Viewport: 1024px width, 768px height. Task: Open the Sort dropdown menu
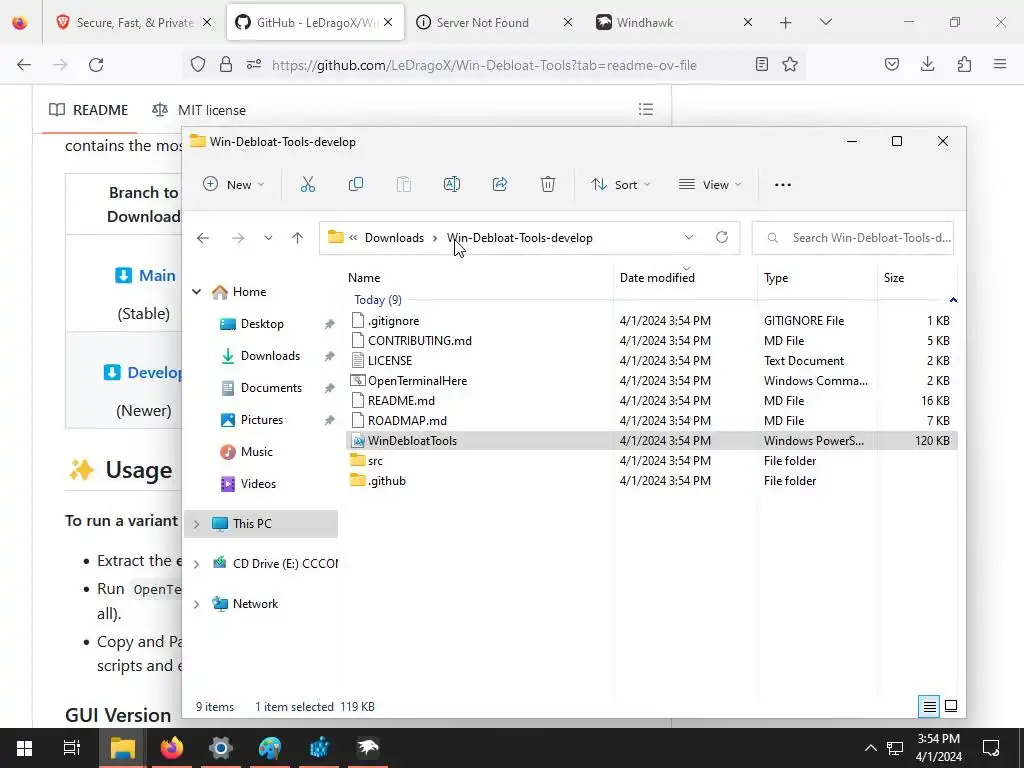620,185
